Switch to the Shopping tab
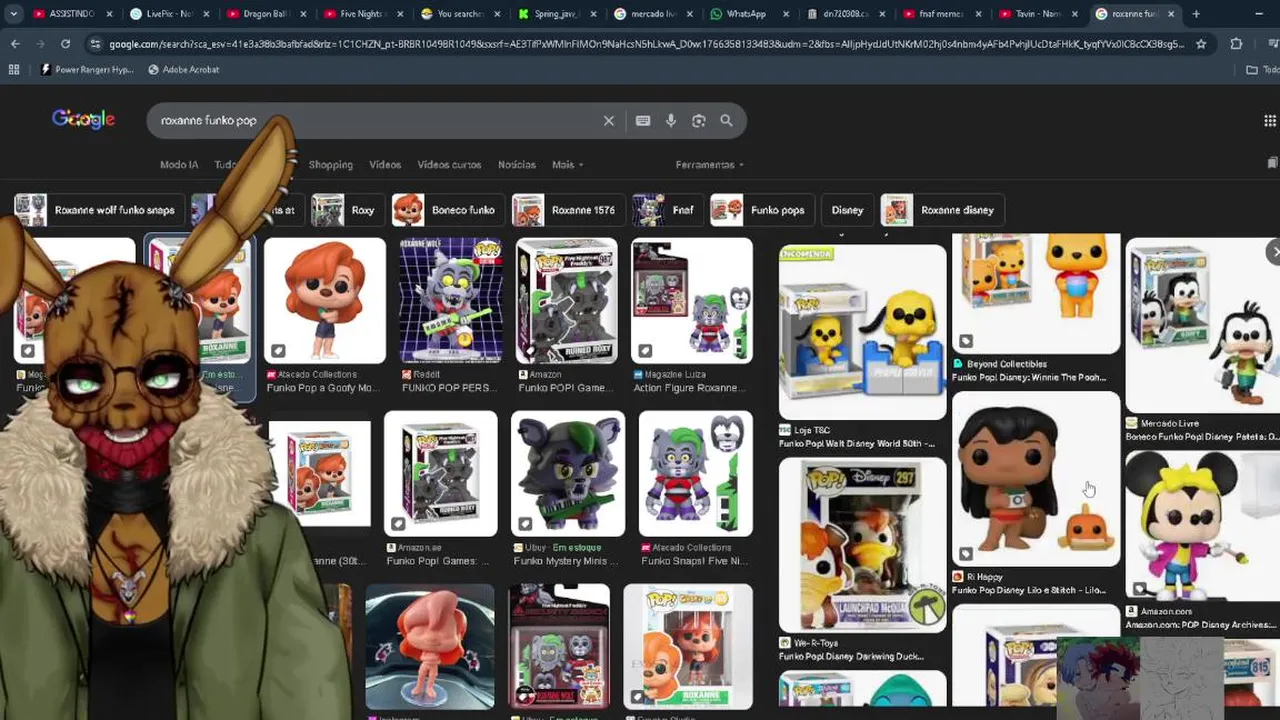 pos(330,165)
